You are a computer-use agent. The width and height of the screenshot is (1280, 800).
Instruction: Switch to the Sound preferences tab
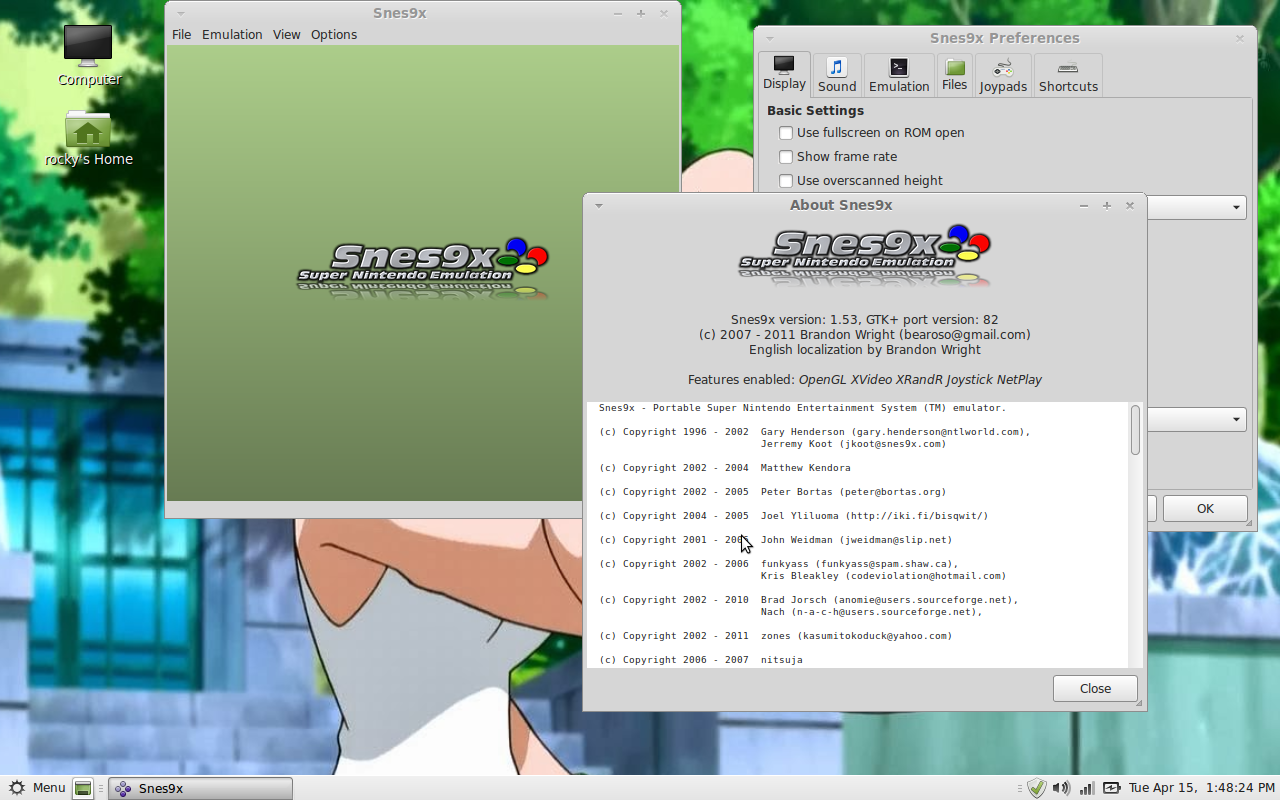point(837,75)
